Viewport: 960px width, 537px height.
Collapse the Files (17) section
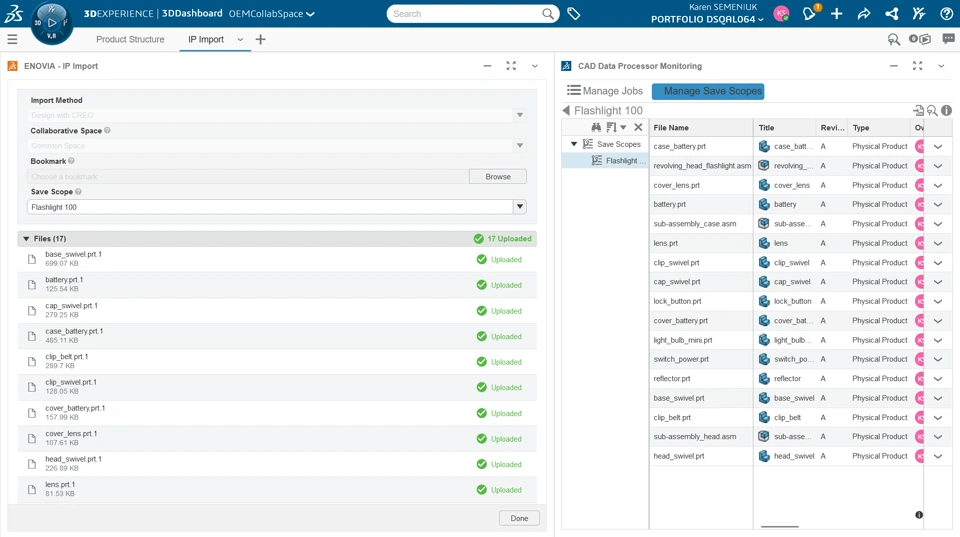tap(26, 239)
